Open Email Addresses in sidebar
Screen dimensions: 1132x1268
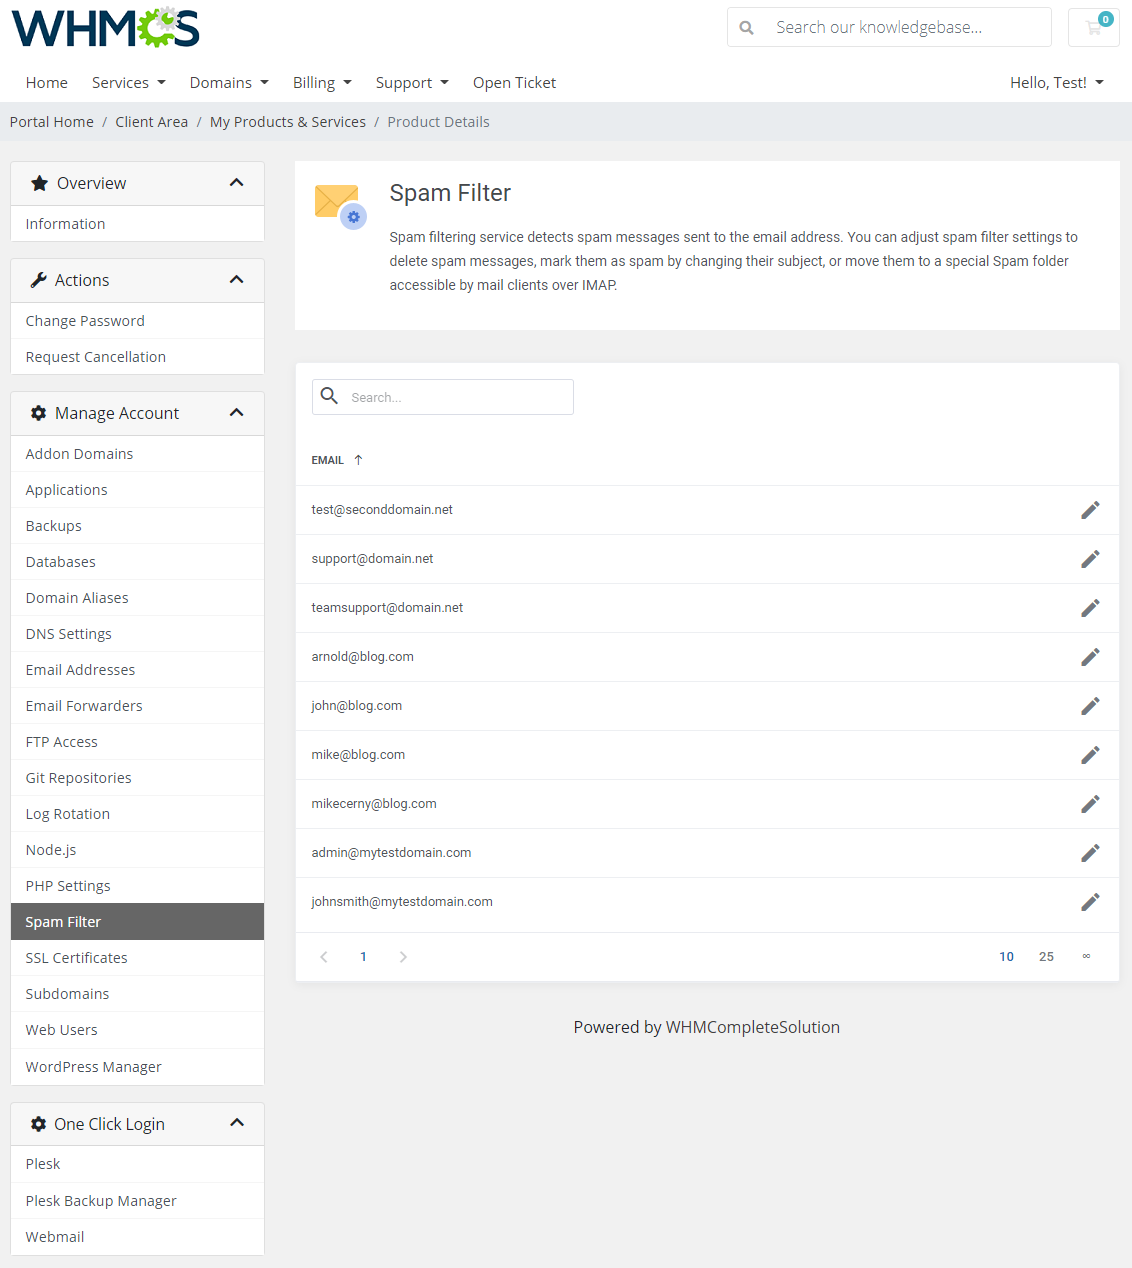point(137,670)
